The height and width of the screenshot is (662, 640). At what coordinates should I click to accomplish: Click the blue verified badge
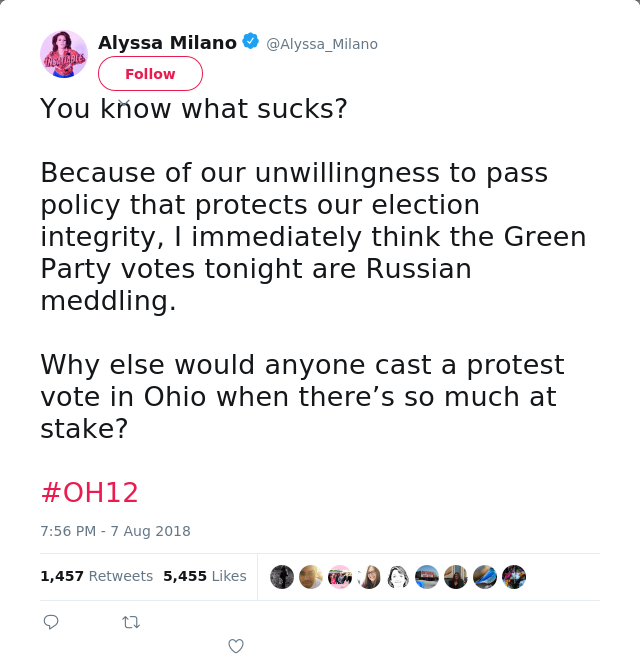coord(250,42)
